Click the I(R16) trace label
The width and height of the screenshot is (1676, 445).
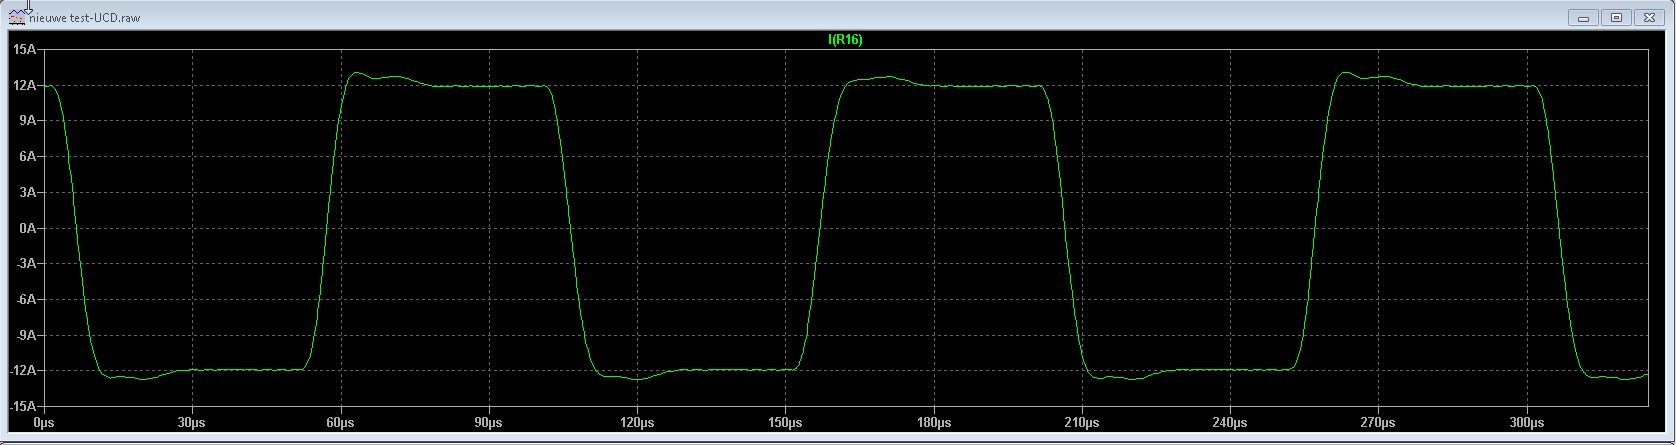pyautogui.click(x=845, y=40)
